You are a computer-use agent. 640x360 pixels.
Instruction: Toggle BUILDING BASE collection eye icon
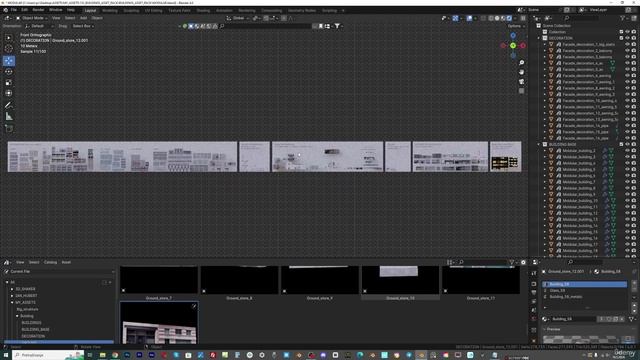pos(627,144)
